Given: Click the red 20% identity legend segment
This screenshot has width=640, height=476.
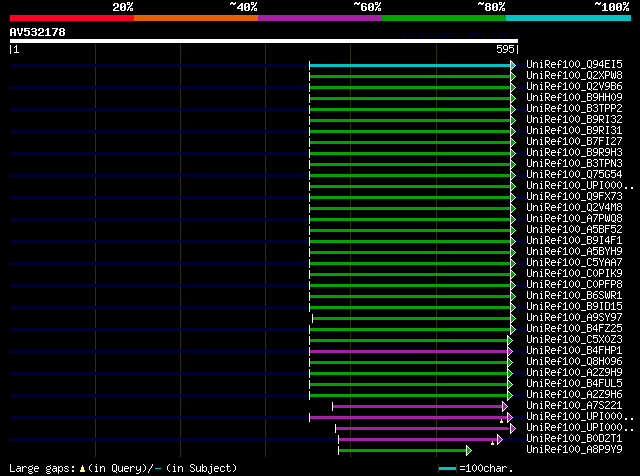Looking at the screenshot, I should [72, 18].
